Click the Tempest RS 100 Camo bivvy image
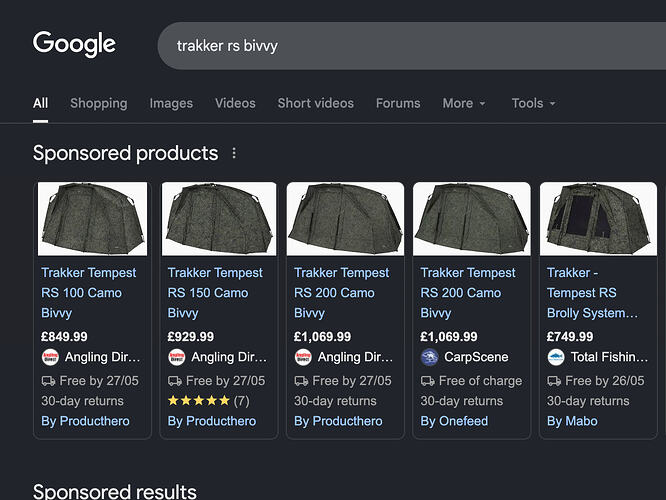The width and height of the screenshot is (666, 500). pyautogui.click(x=93, y=219)
